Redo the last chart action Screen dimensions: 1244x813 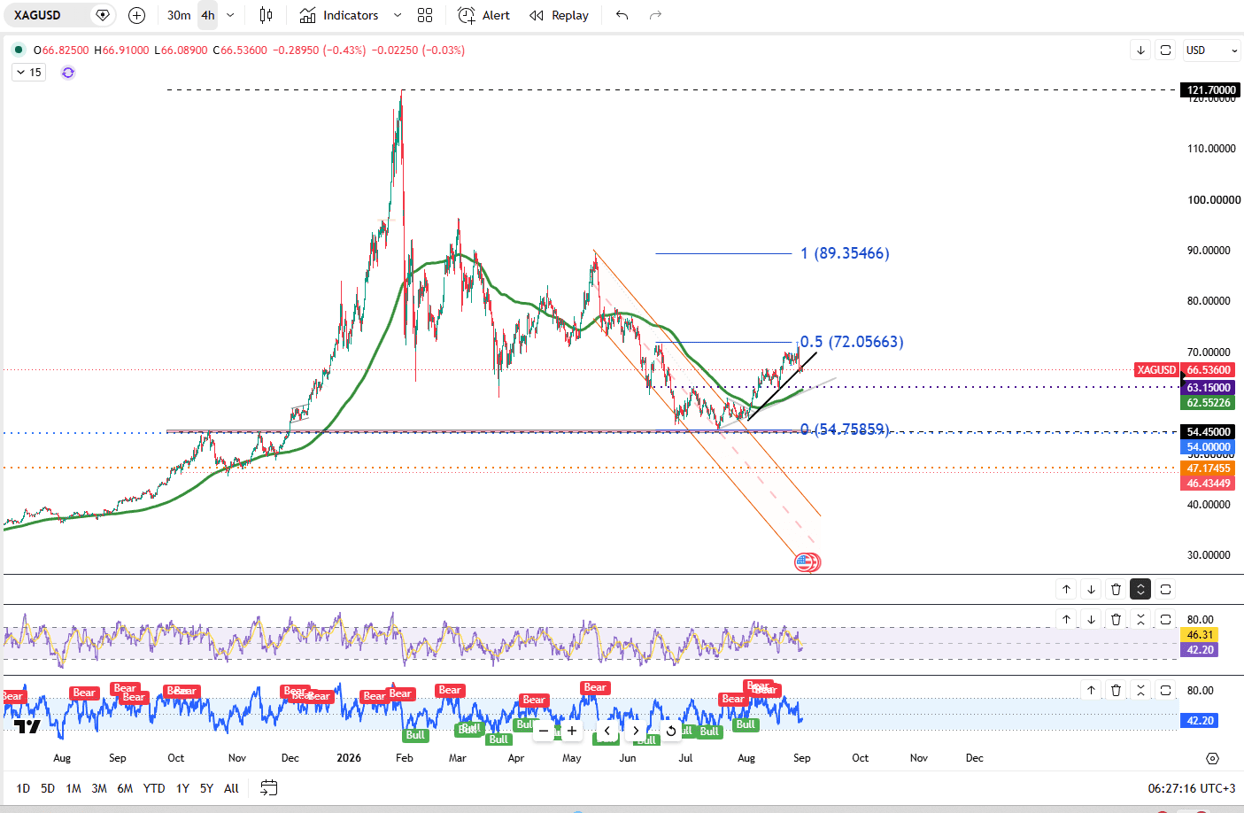coord(656,15)
